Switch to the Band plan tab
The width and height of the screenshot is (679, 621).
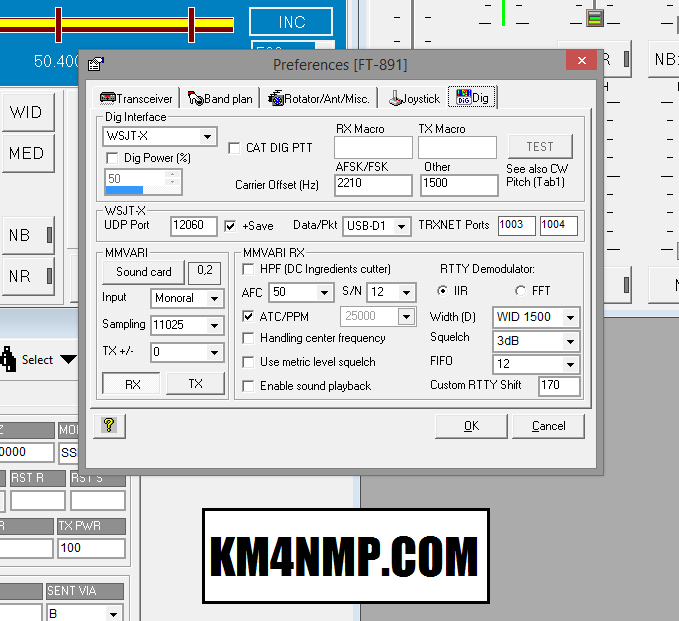click(x=220, y=98)
